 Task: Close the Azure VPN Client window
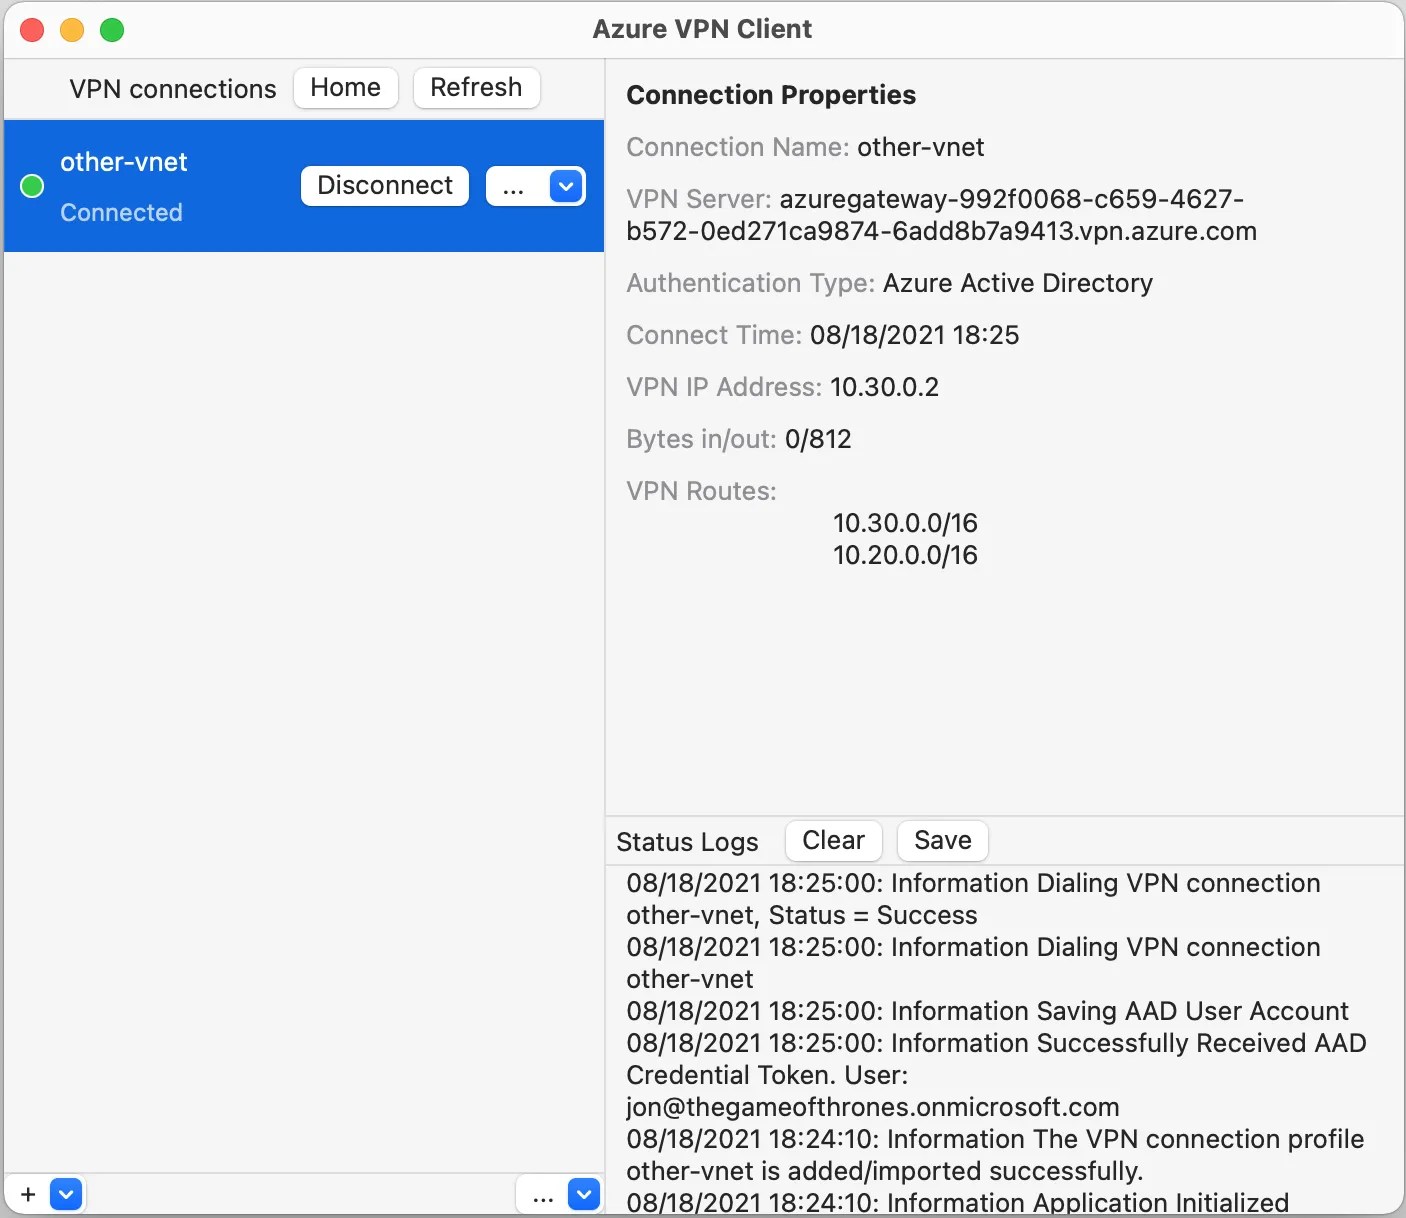32,30
